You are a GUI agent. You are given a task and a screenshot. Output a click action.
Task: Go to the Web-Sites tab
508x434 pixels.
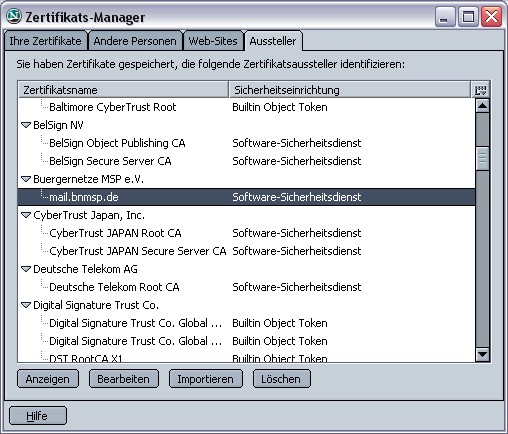pos(213,41)
